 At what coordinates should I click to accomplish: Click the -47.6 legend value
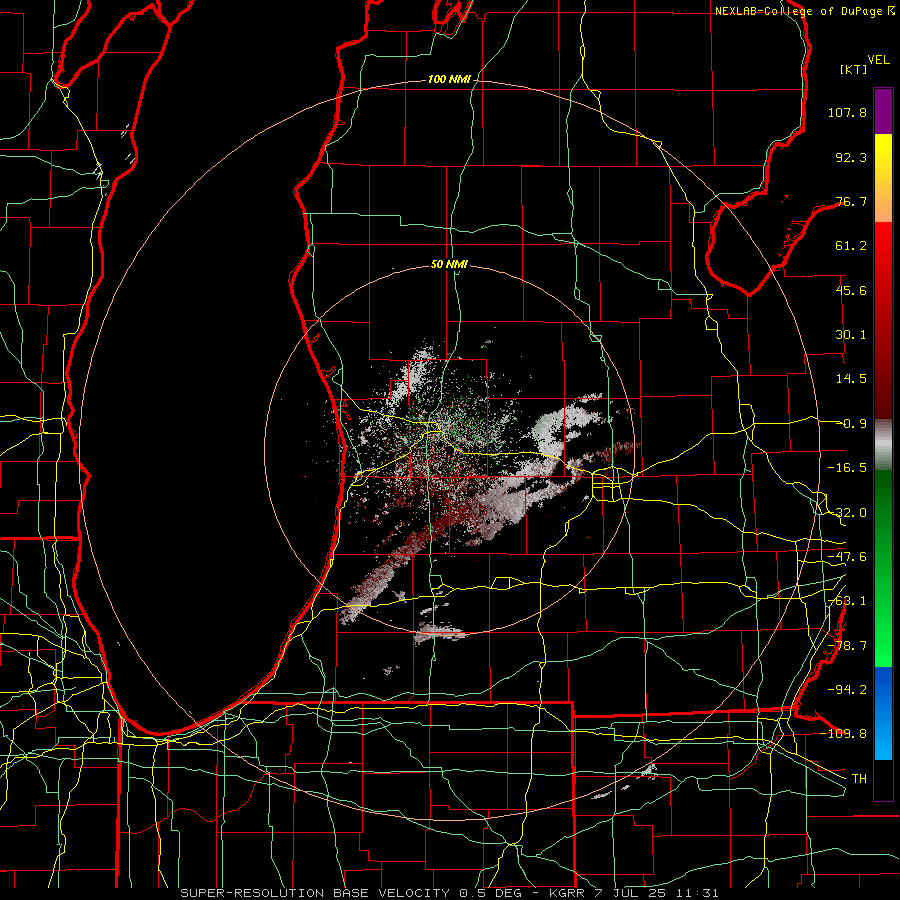pos(847,557)
